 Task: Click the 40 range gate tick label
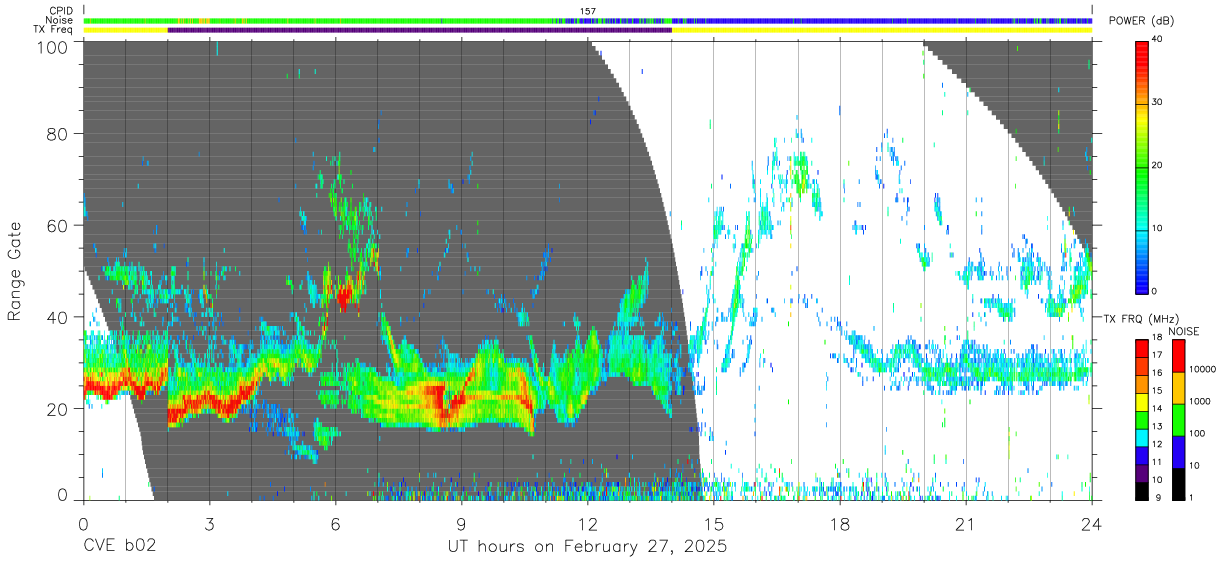tap(58, 317)
